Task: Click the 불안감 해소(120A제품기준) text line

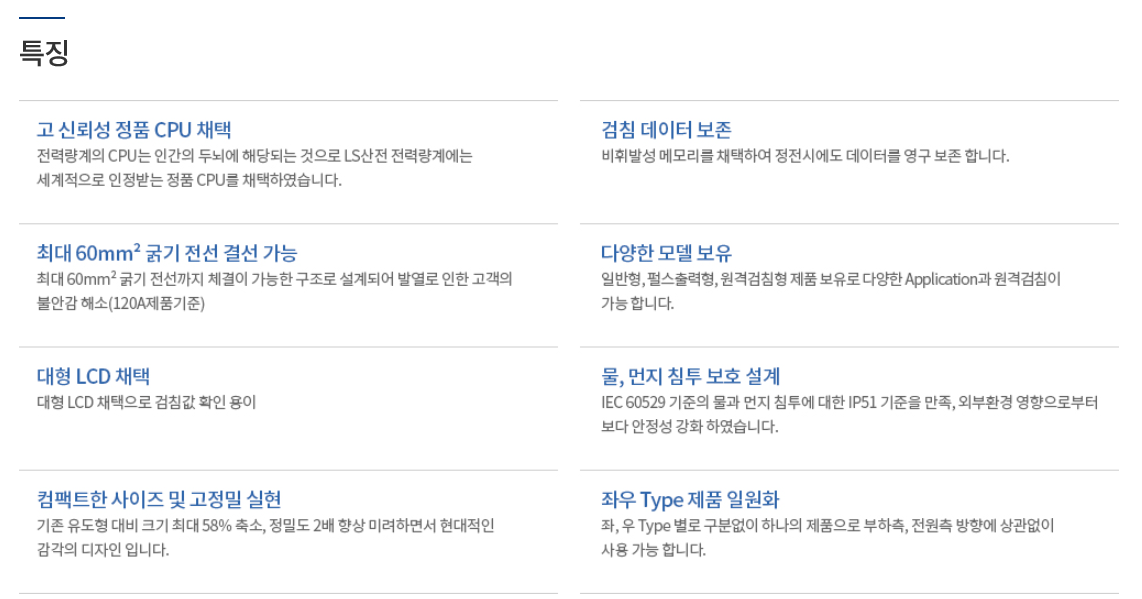Action: click(x=121, y=303)
